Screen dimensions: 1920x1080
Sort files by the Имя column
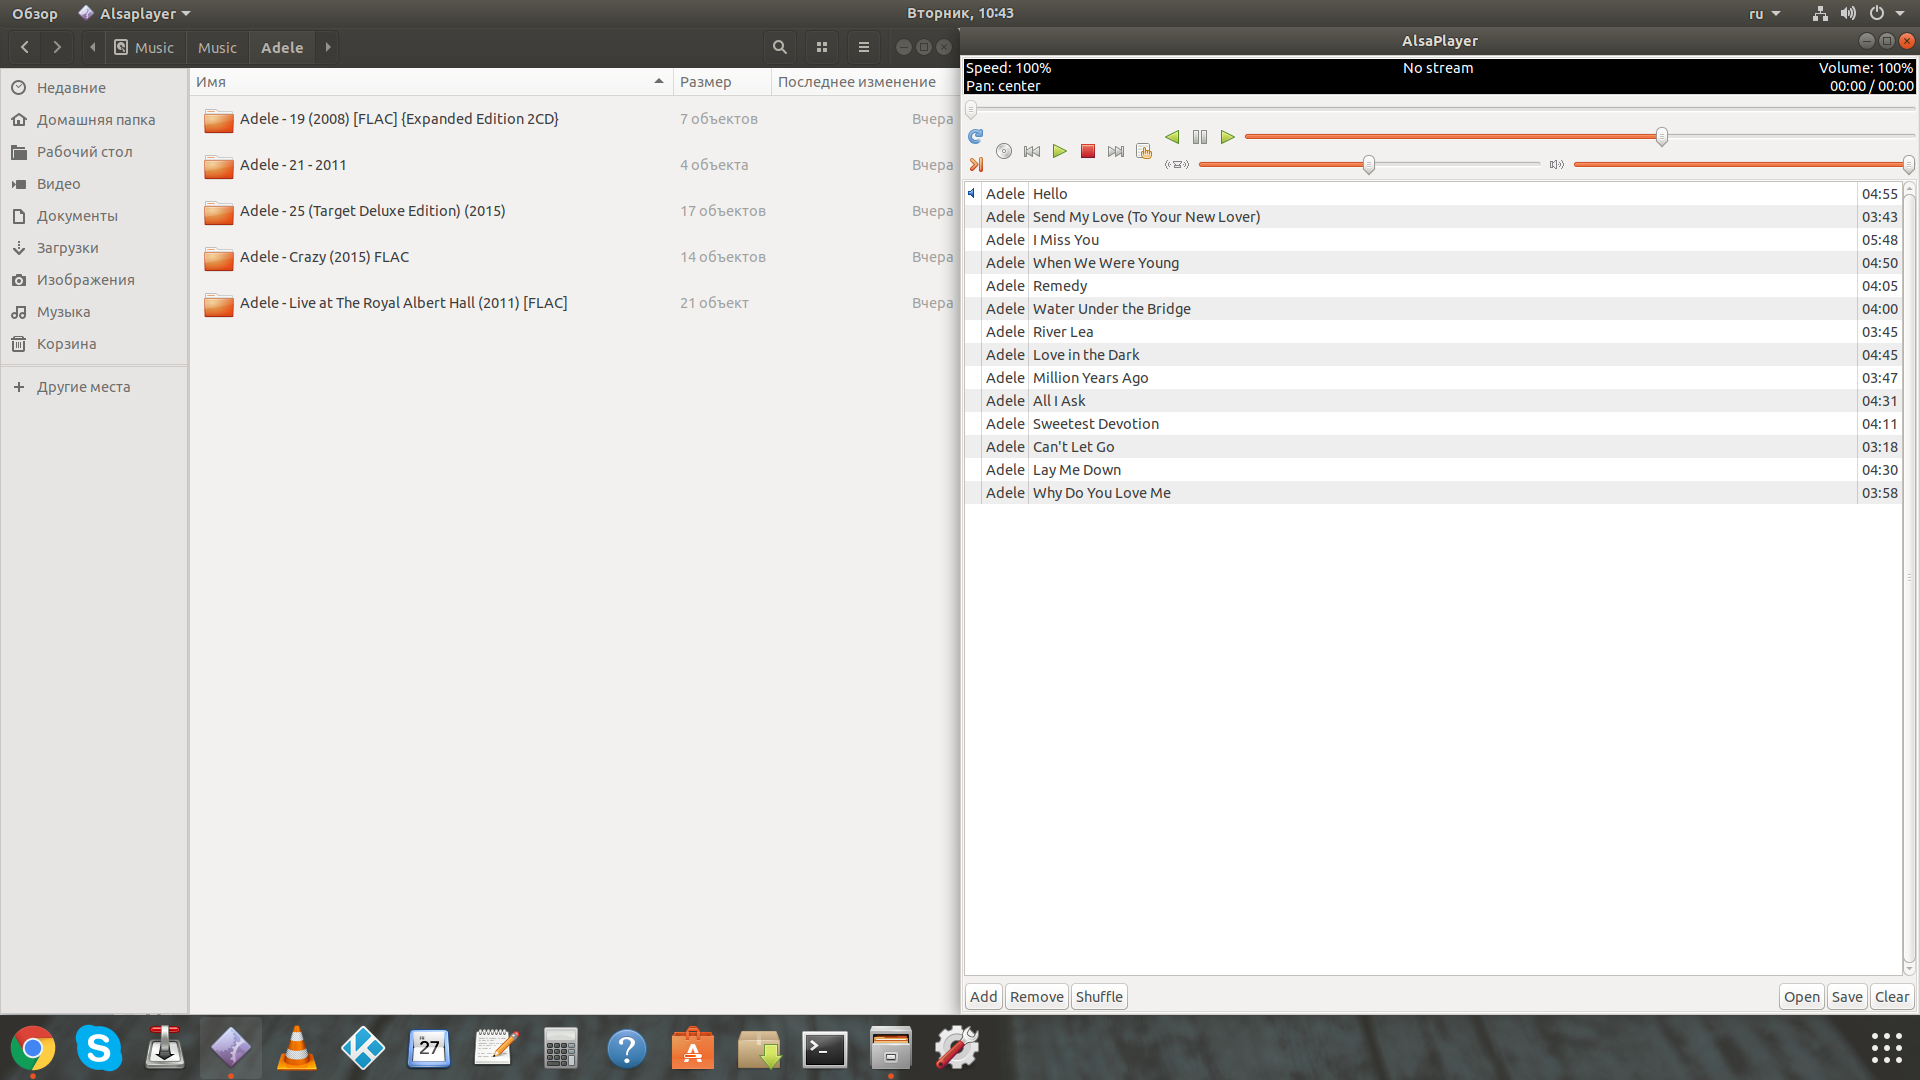431,82
